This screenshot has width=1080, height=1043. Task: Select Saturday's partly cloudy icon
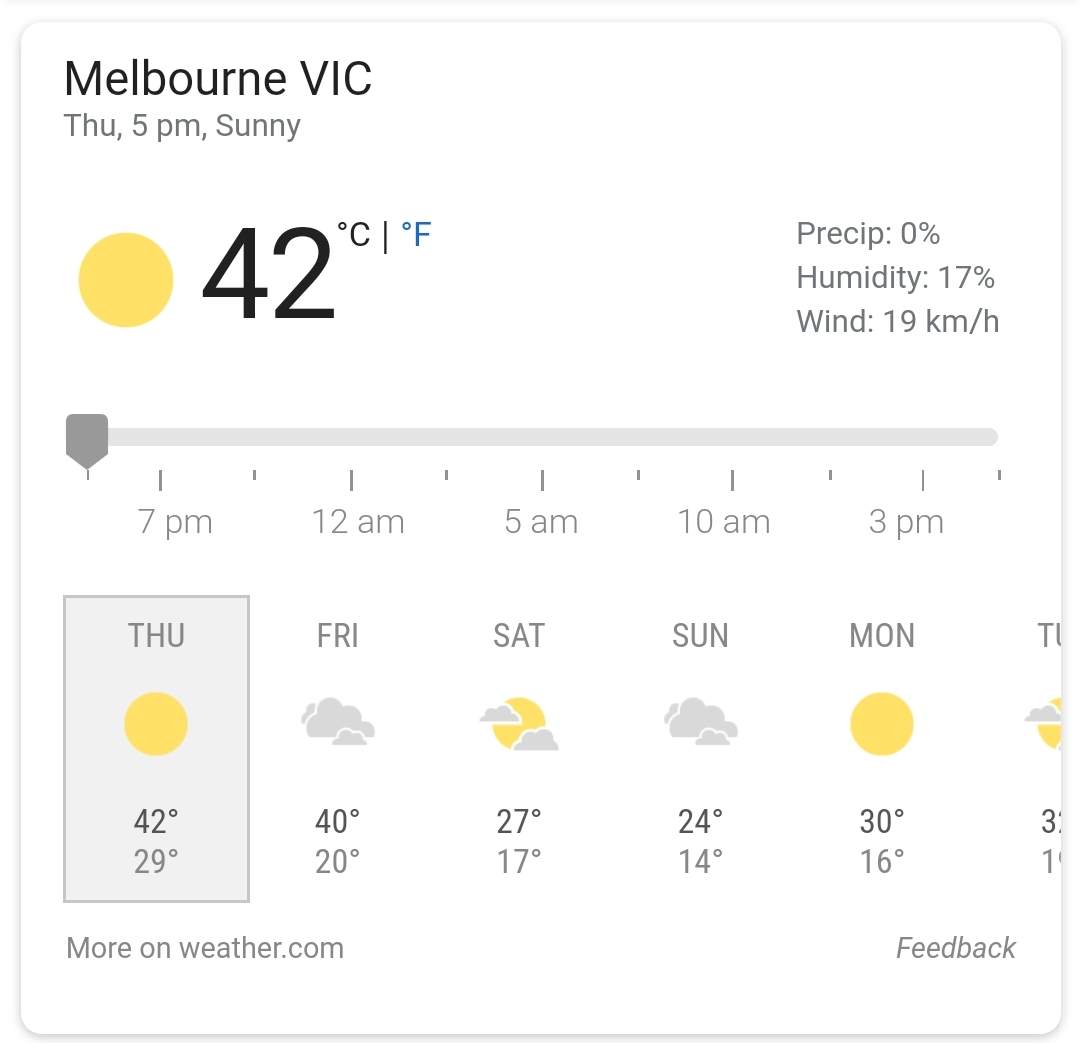pyautogui.click(x=519, y=723)
